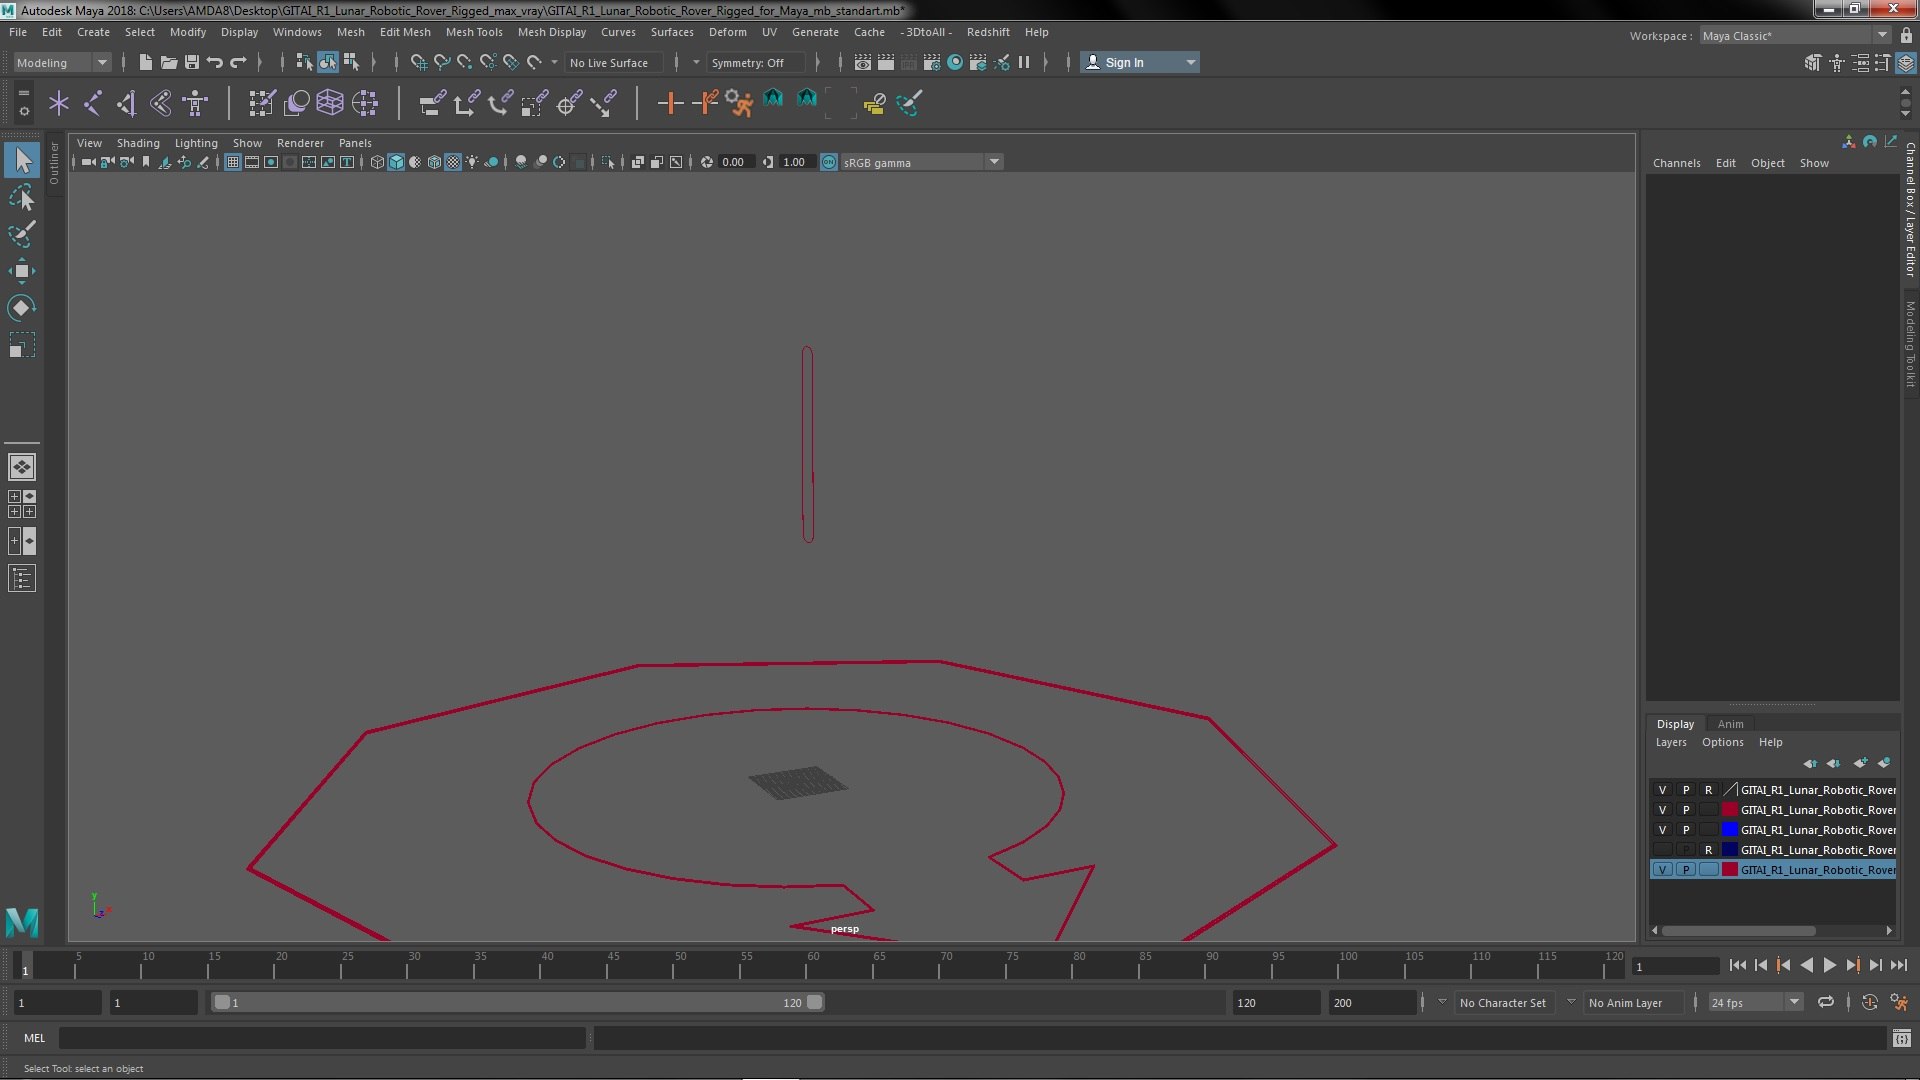Select the Move tool
The height and width of the screenshot is (1080, 1920).
click(22, 271)
